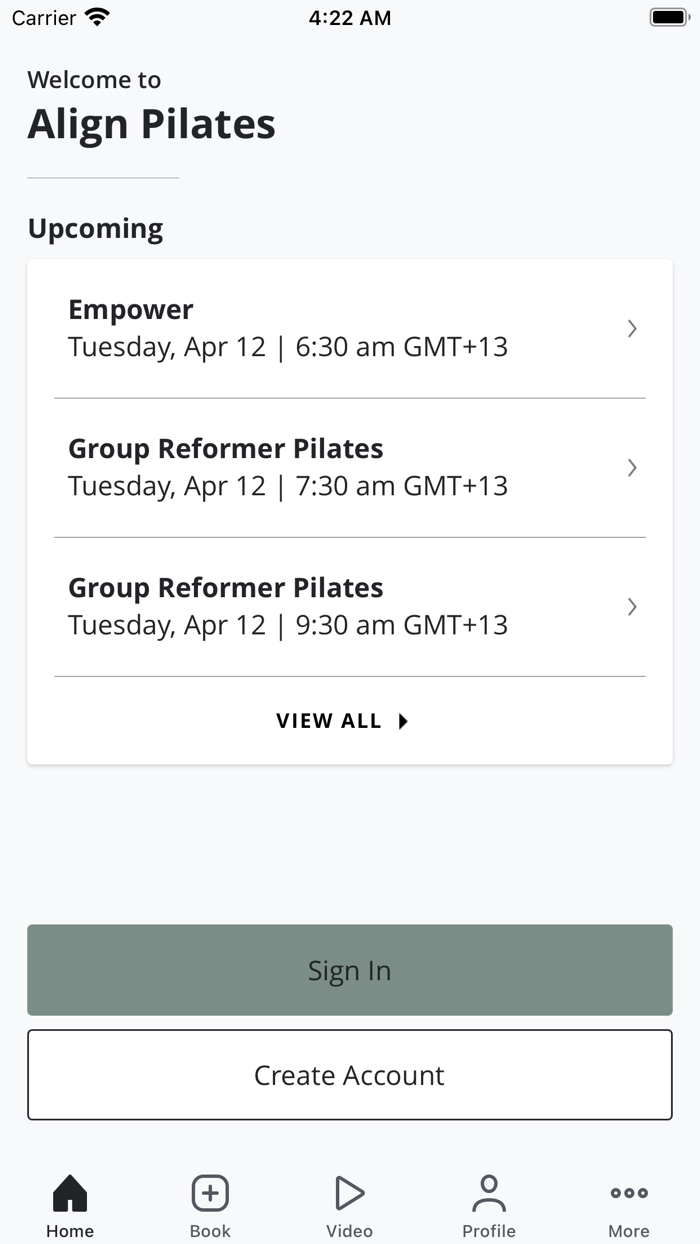700x1244 pixels.
Task: Open the 7:30 am Group Reformer Pilates chevron
Action: click(x=632, y=467)
